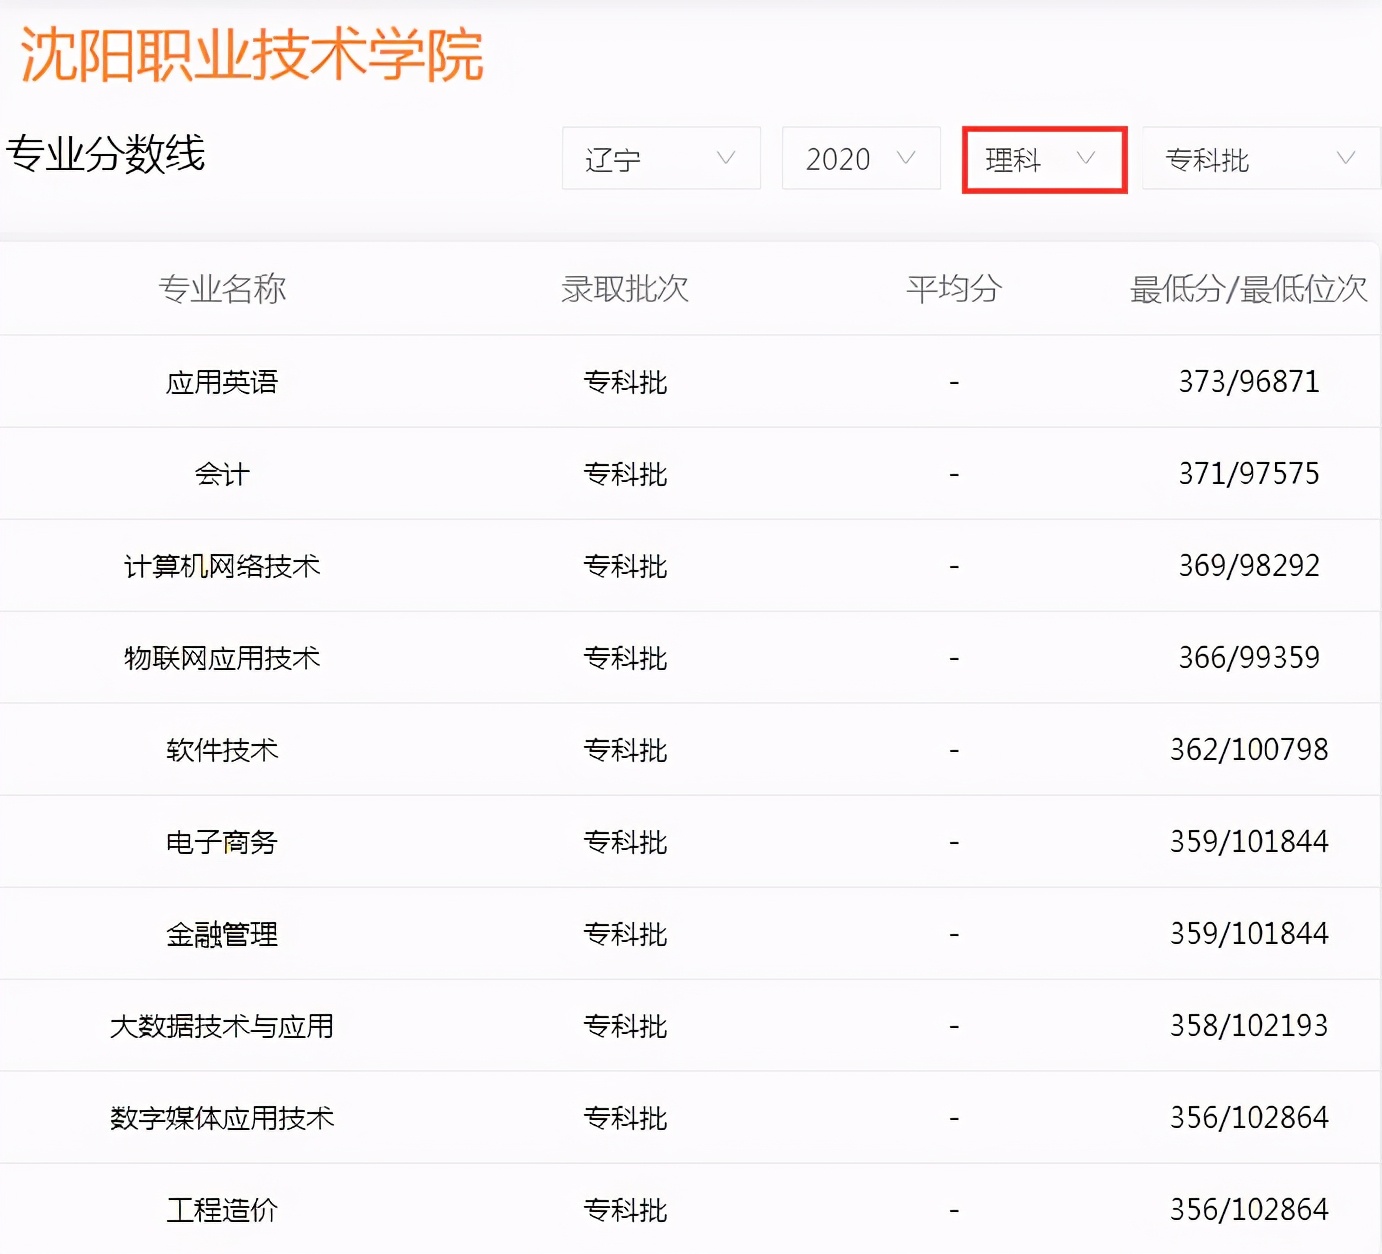Click the 辽宁 dropdown chevron arrow
This screenshot has height=1254, width=1382.
coord(729,158)
